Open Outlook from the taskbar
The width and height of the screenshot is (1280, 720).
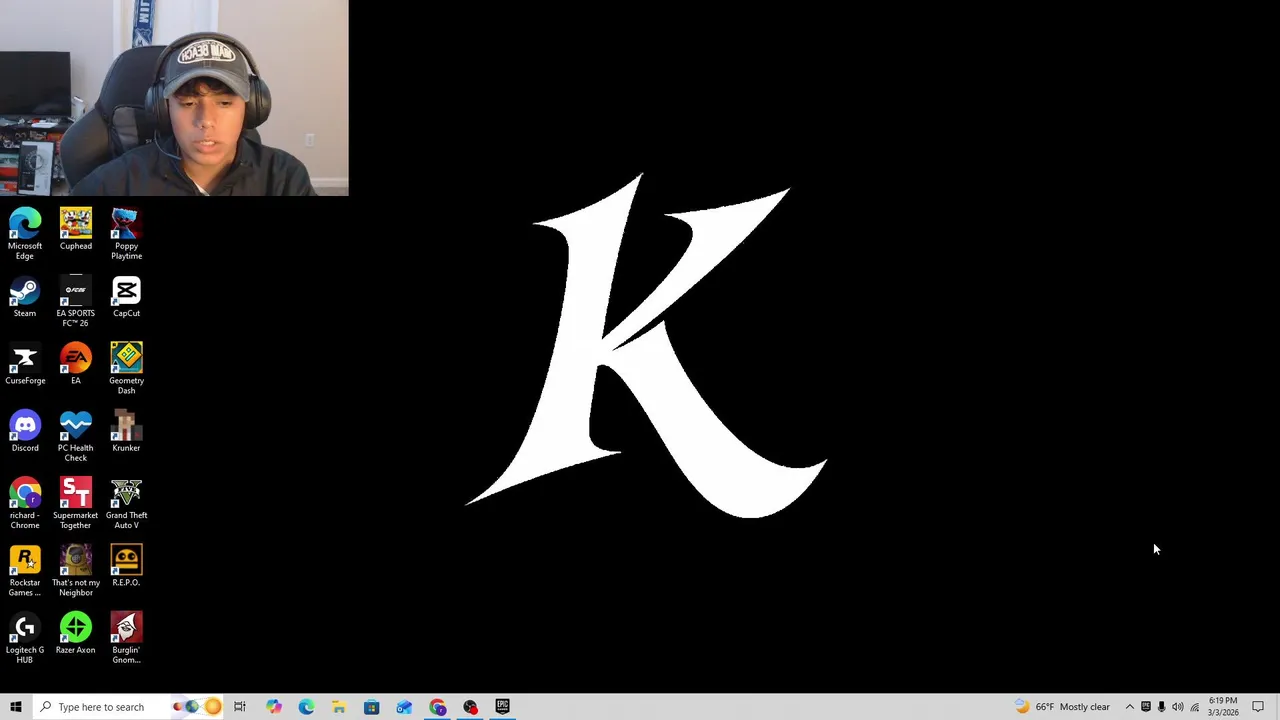(x=404, y=707)
